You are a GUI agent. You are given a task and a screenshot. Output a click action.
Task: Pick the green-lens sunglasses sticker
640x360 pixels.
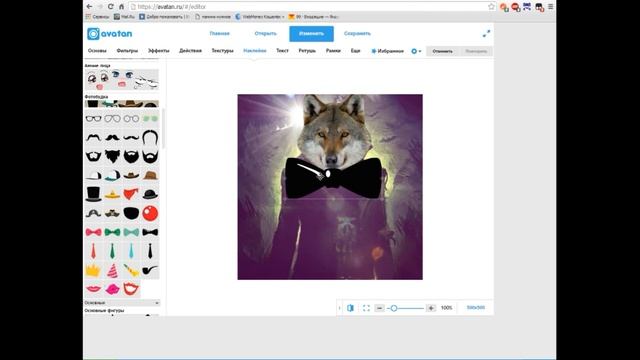pyautogui.click(x=150, y=119)
